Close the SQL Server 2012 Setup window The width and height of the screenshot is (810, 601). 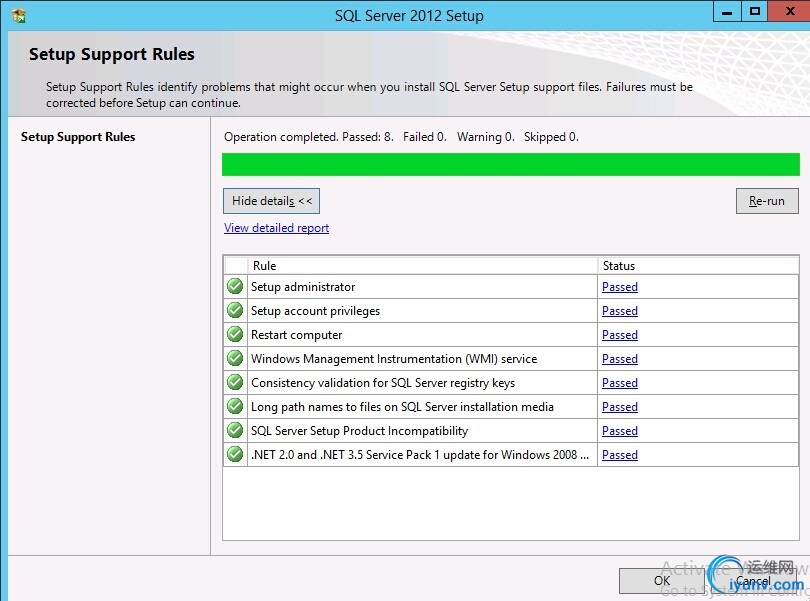click(789, 11)
